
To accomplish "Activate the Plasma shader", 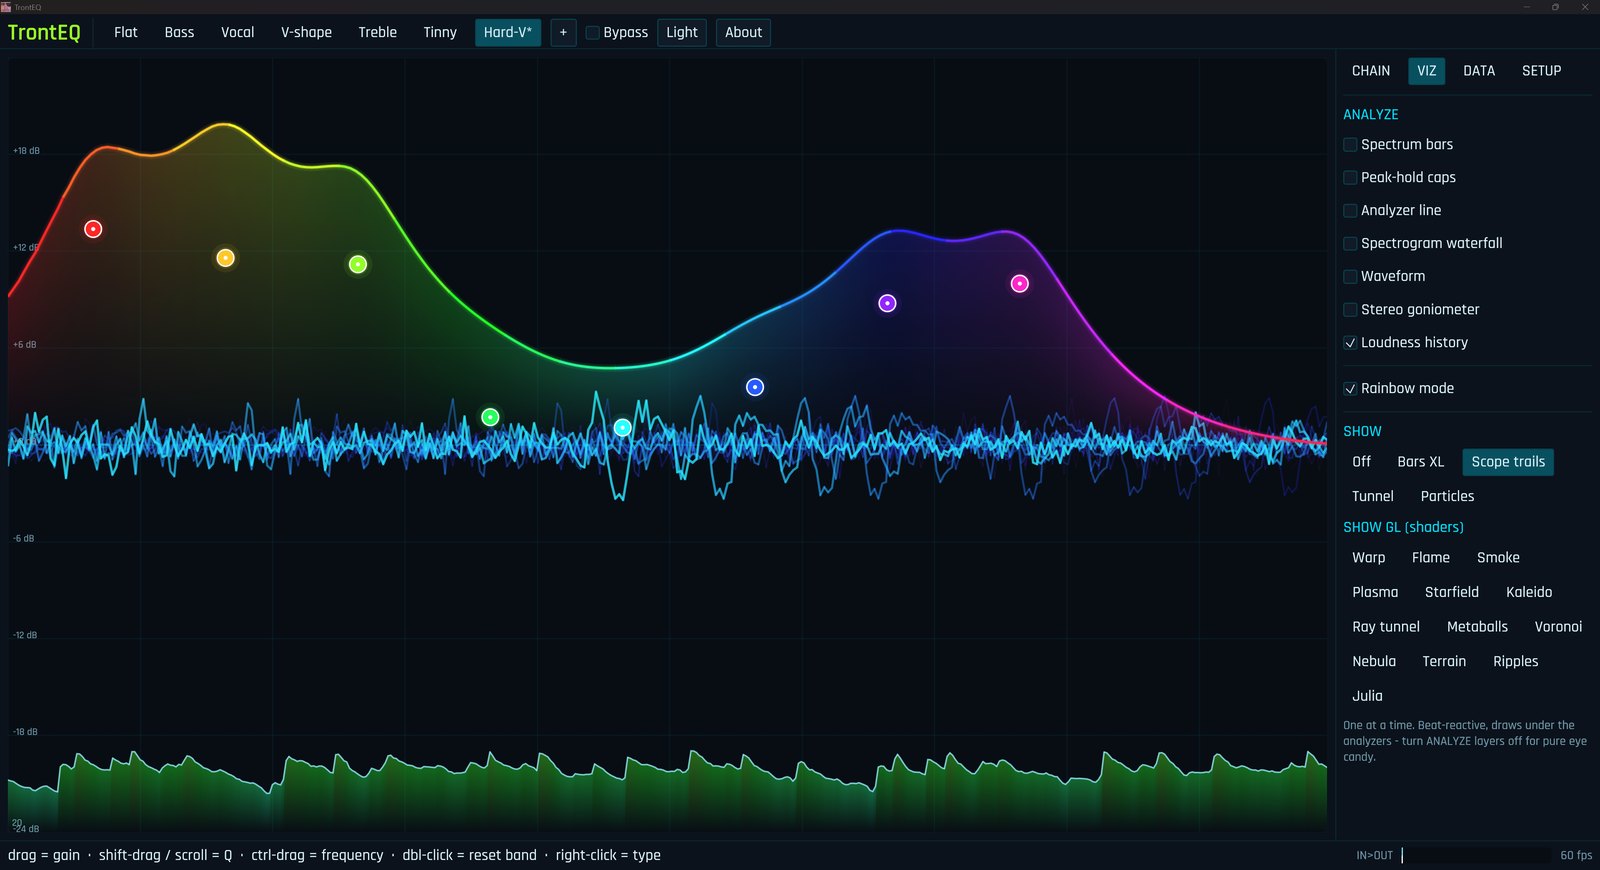I will click(1375, 593).
